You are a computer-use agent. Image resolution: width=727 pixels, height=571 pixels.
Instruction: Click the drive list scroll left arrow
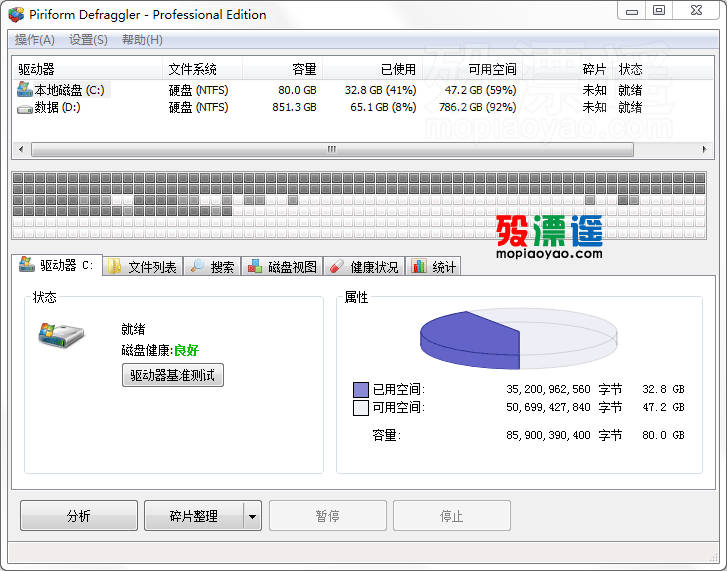coord(21,149)
